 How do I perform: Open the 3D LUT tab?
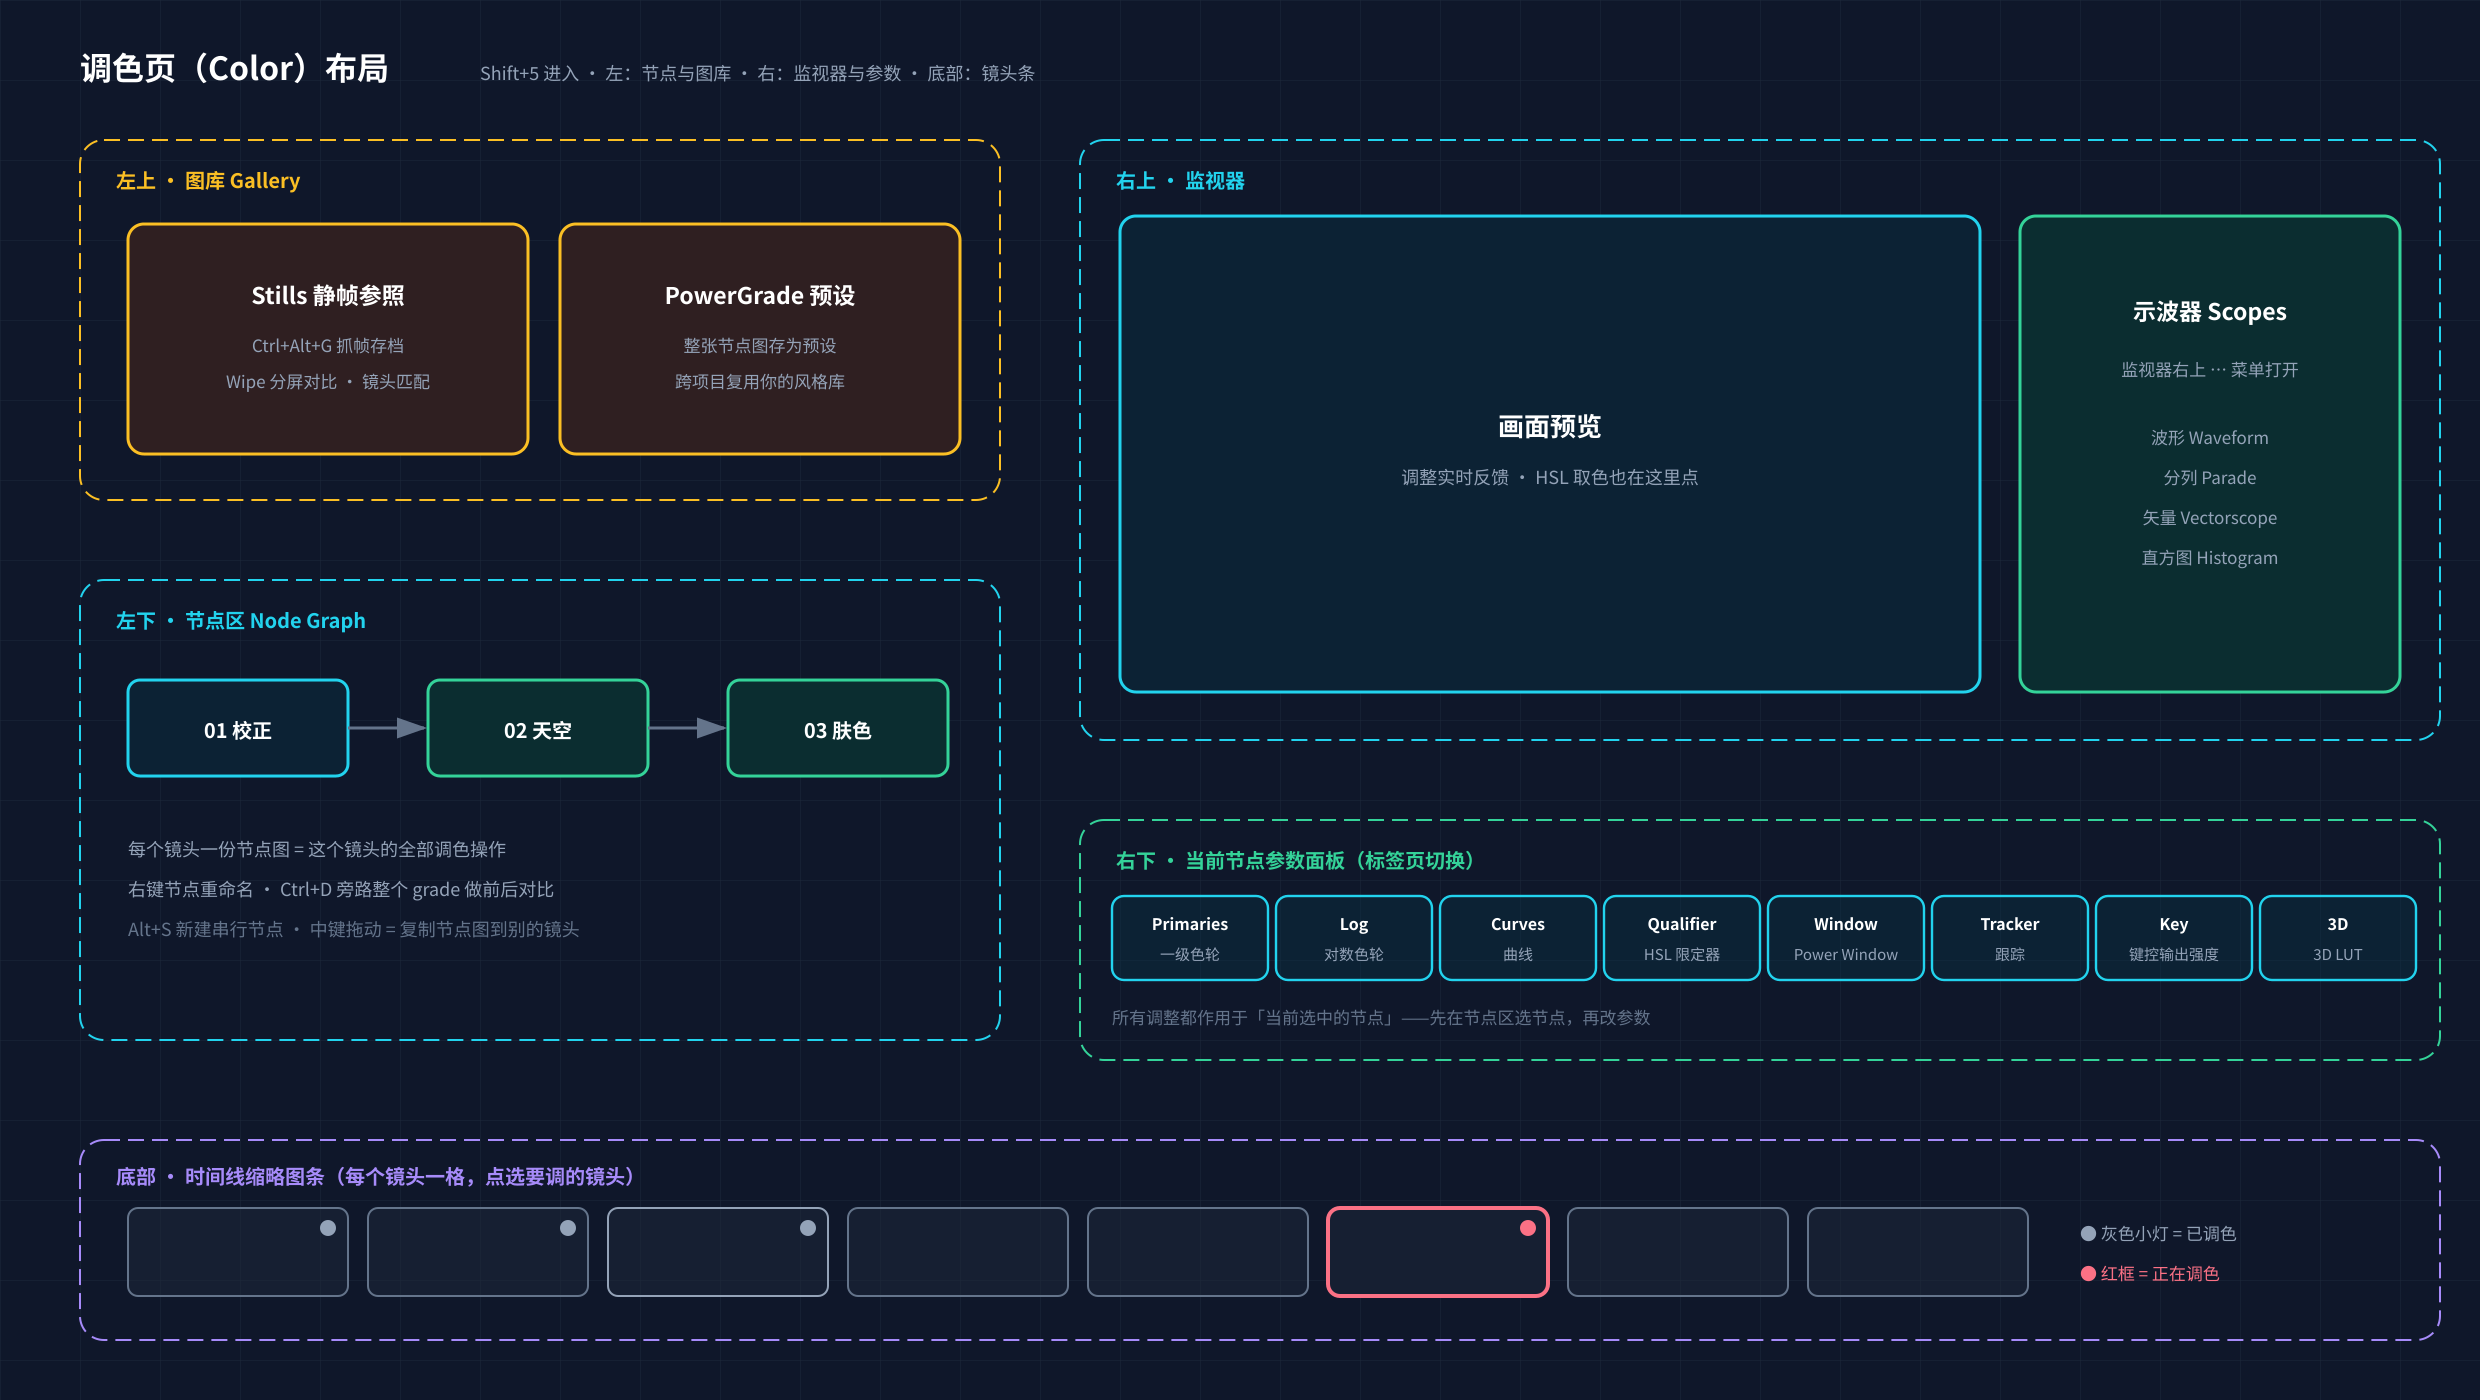pyautogui.click(x=2337, y=938)
